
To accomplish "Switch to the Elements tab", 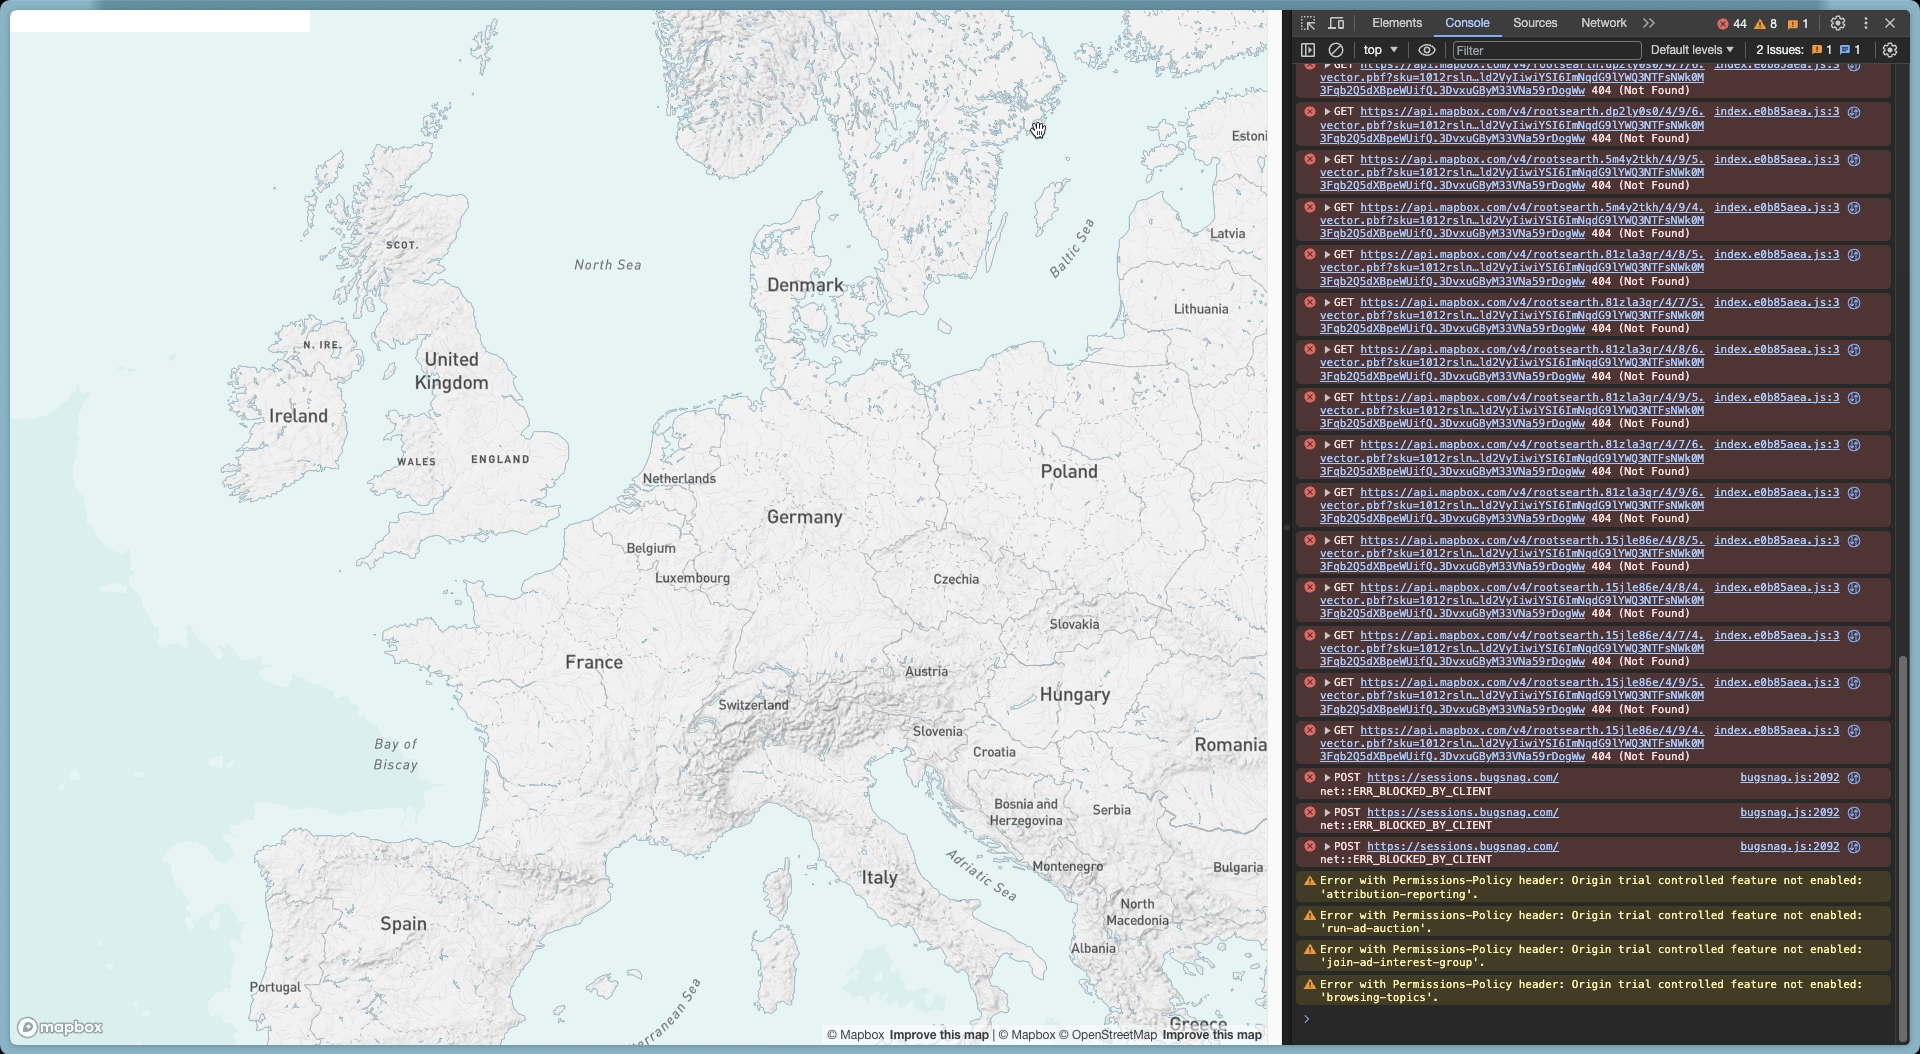I will (1397, 23).
